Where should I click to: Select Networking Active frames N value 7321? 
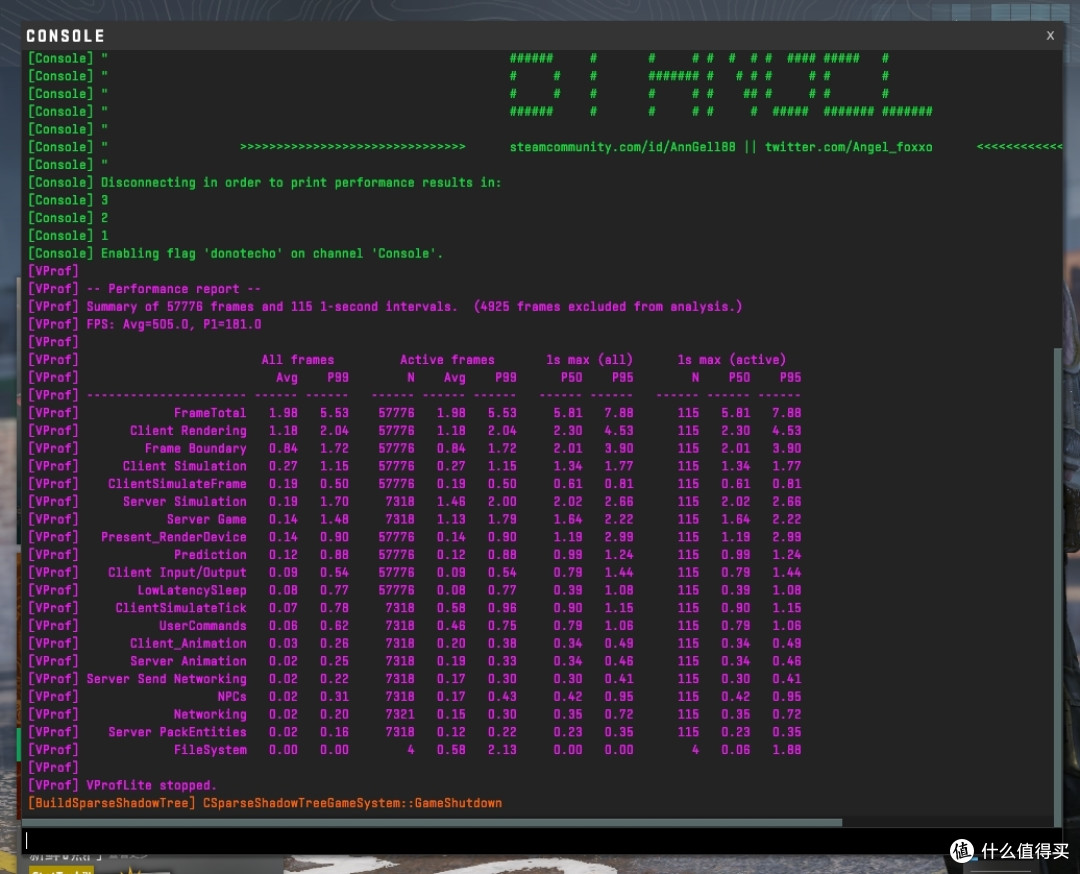(x=399, y=714)
